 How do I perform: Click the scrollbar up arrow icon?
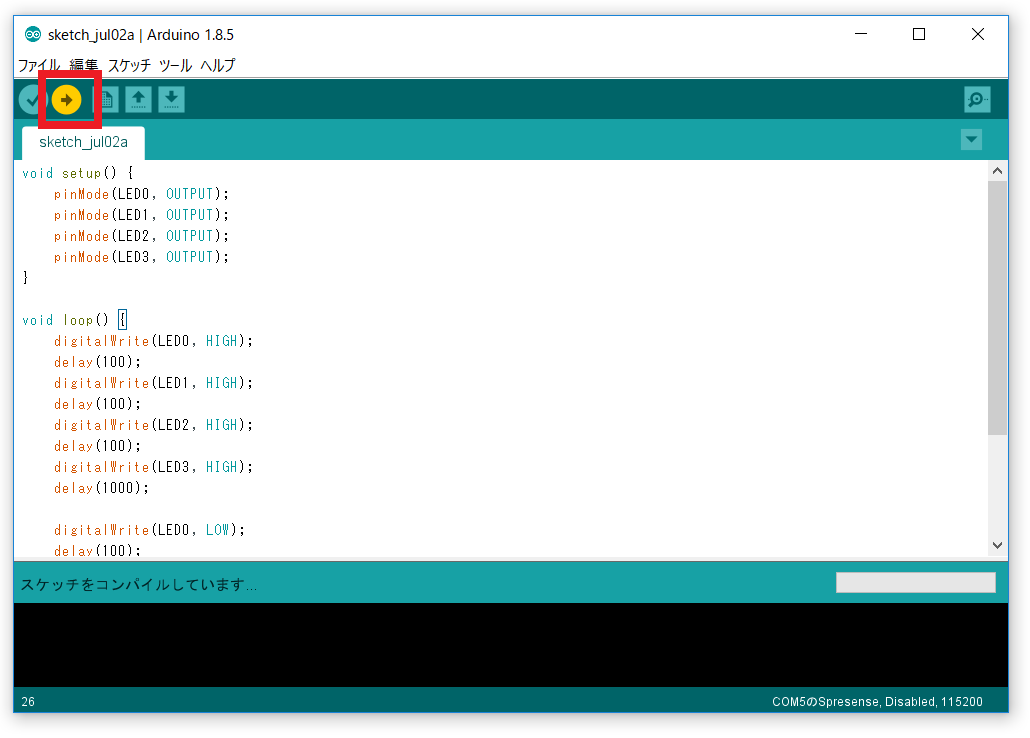pos(997,169)
